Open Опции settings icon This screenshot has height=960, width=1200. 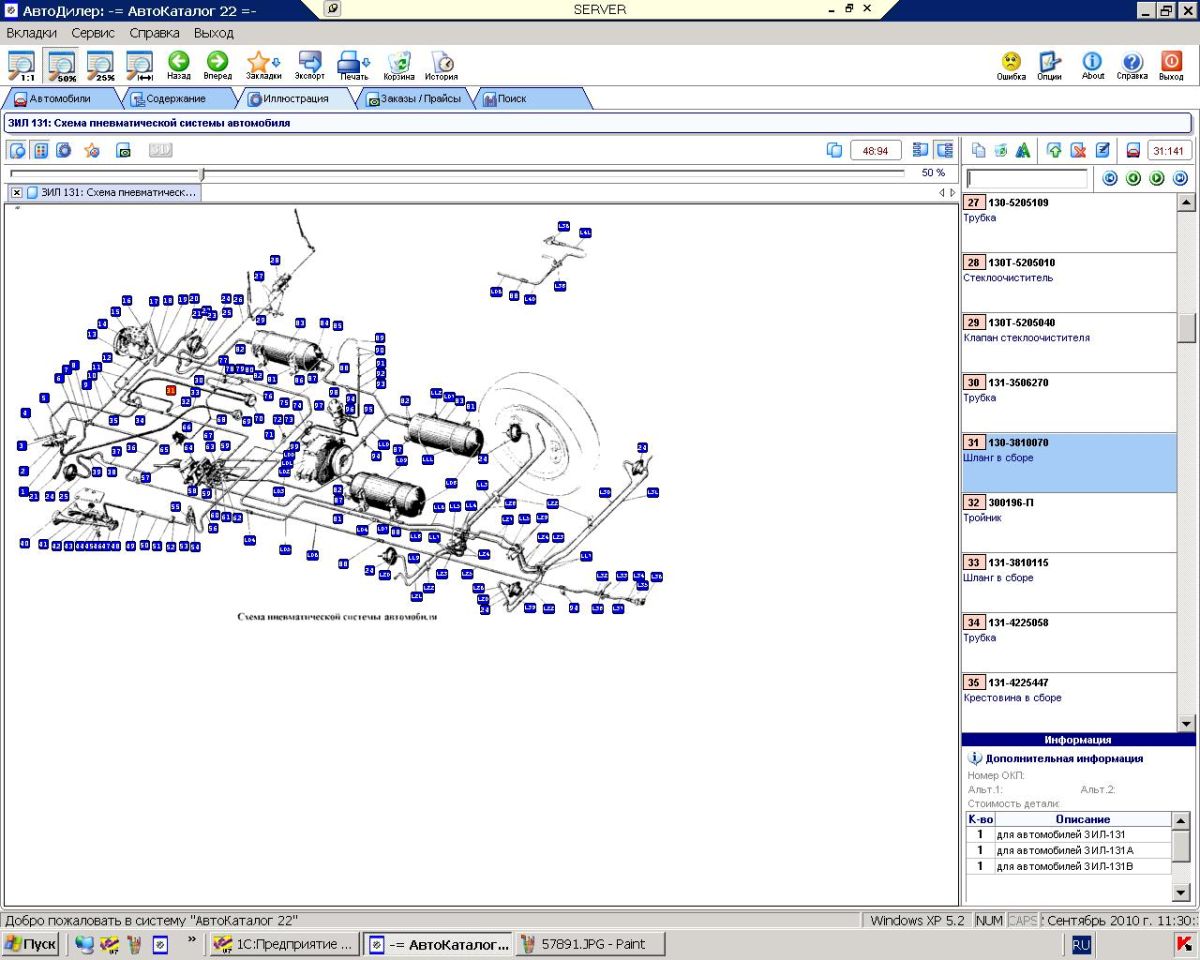pos(1049,66)
